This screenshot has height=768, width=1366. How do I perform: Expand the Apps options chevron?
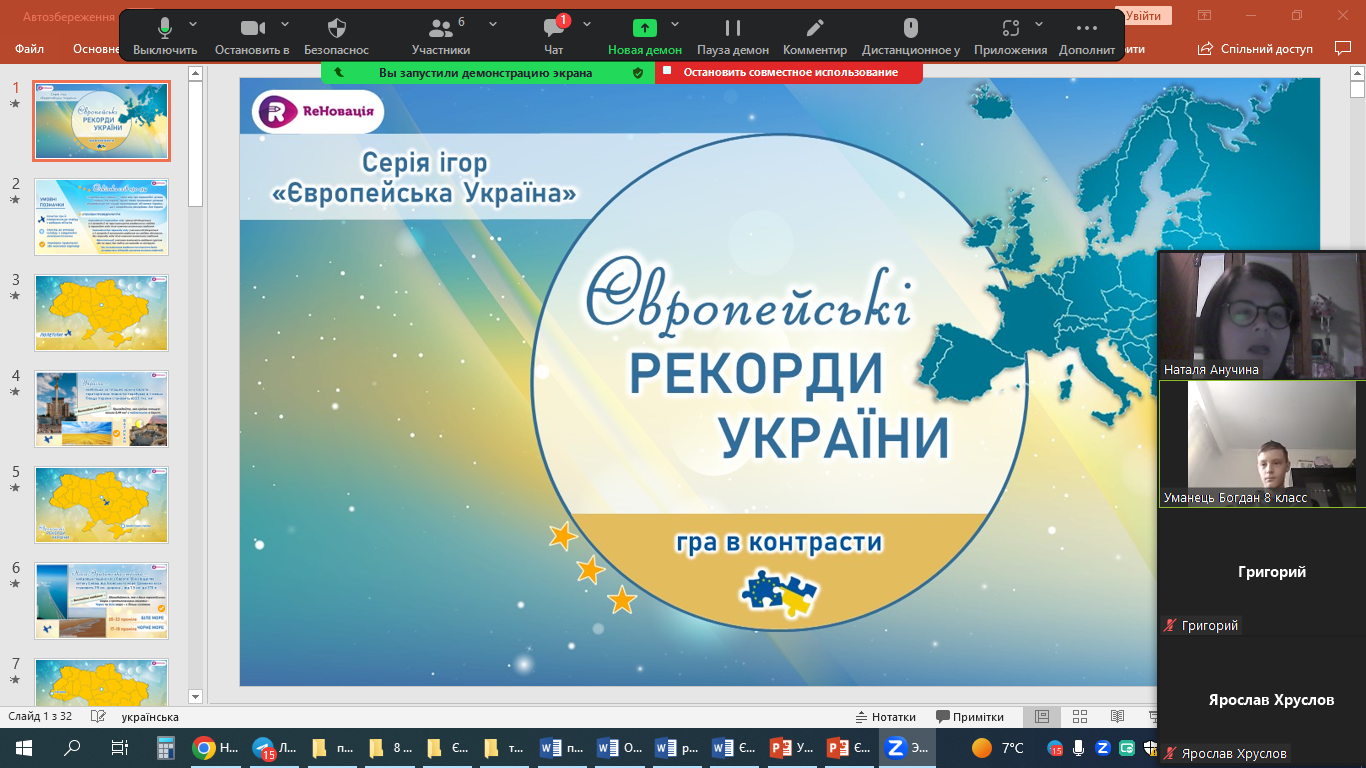(1039, 24)
